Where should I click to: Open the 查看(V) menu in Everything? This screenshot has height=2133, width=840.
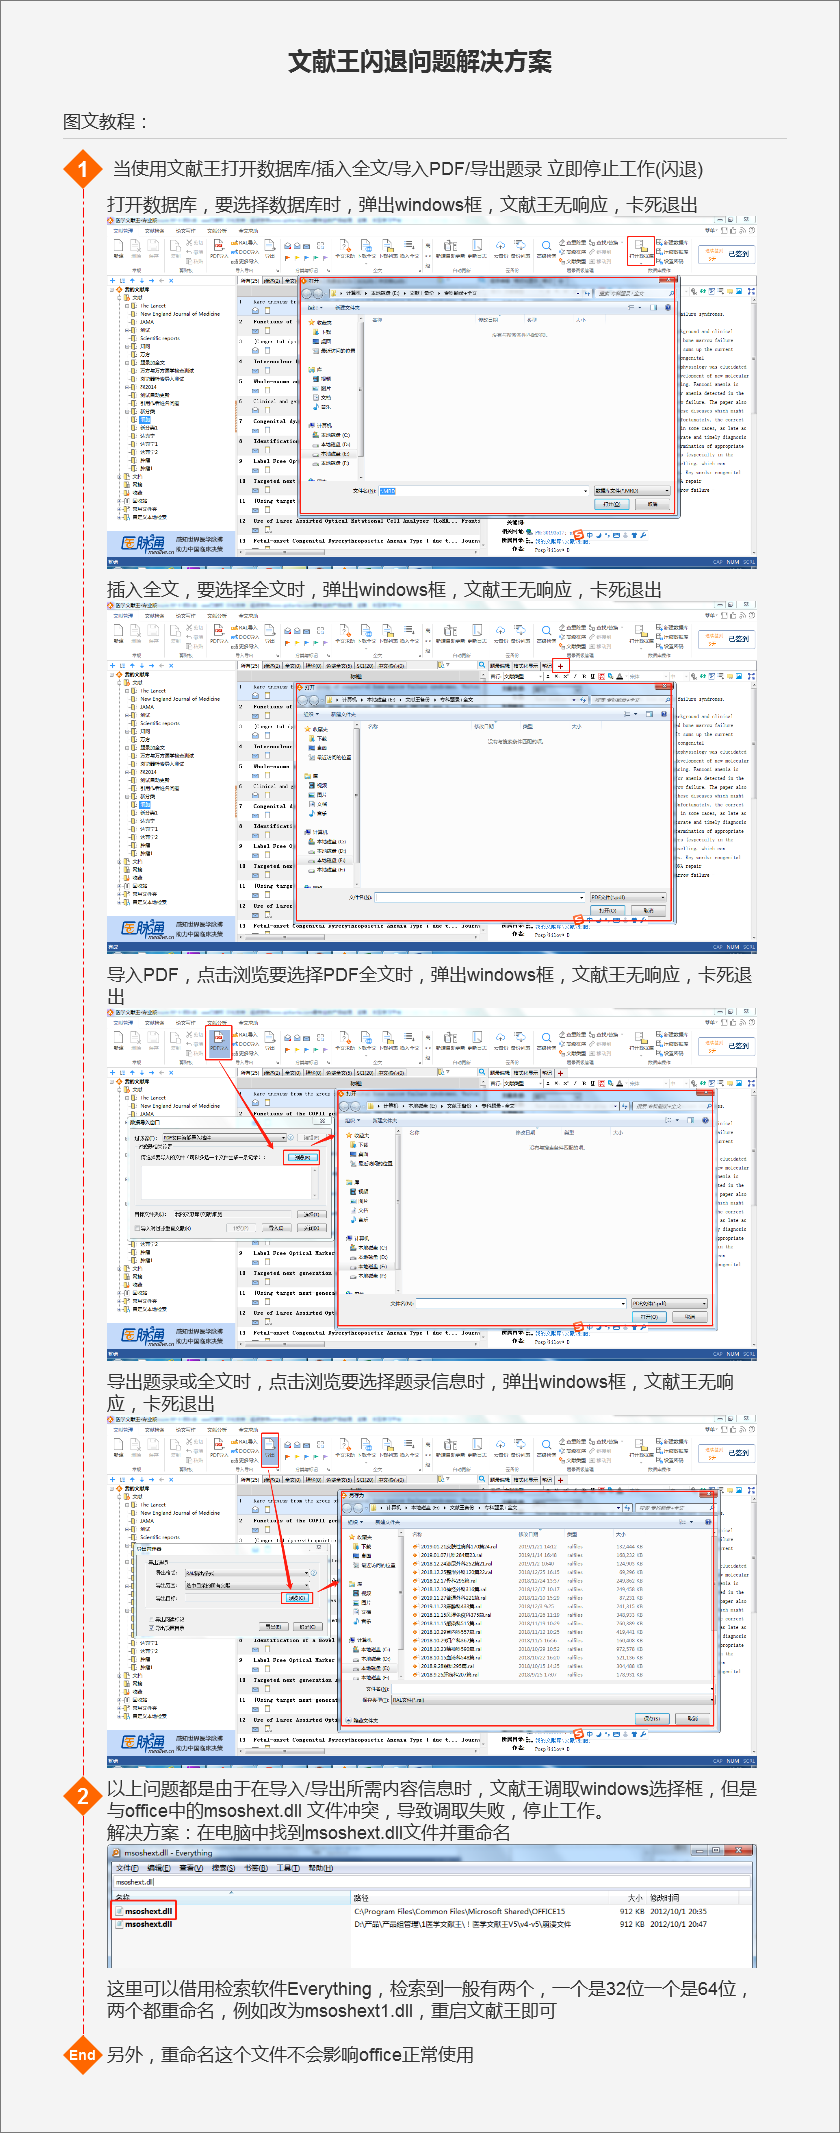[191, 1868]
